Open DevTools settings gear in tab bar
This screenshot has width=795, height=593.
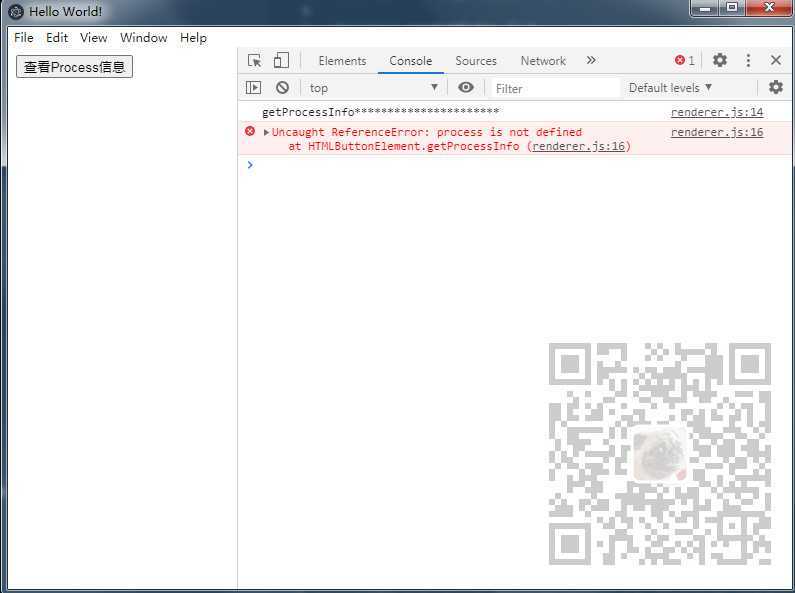coord(719,60)
